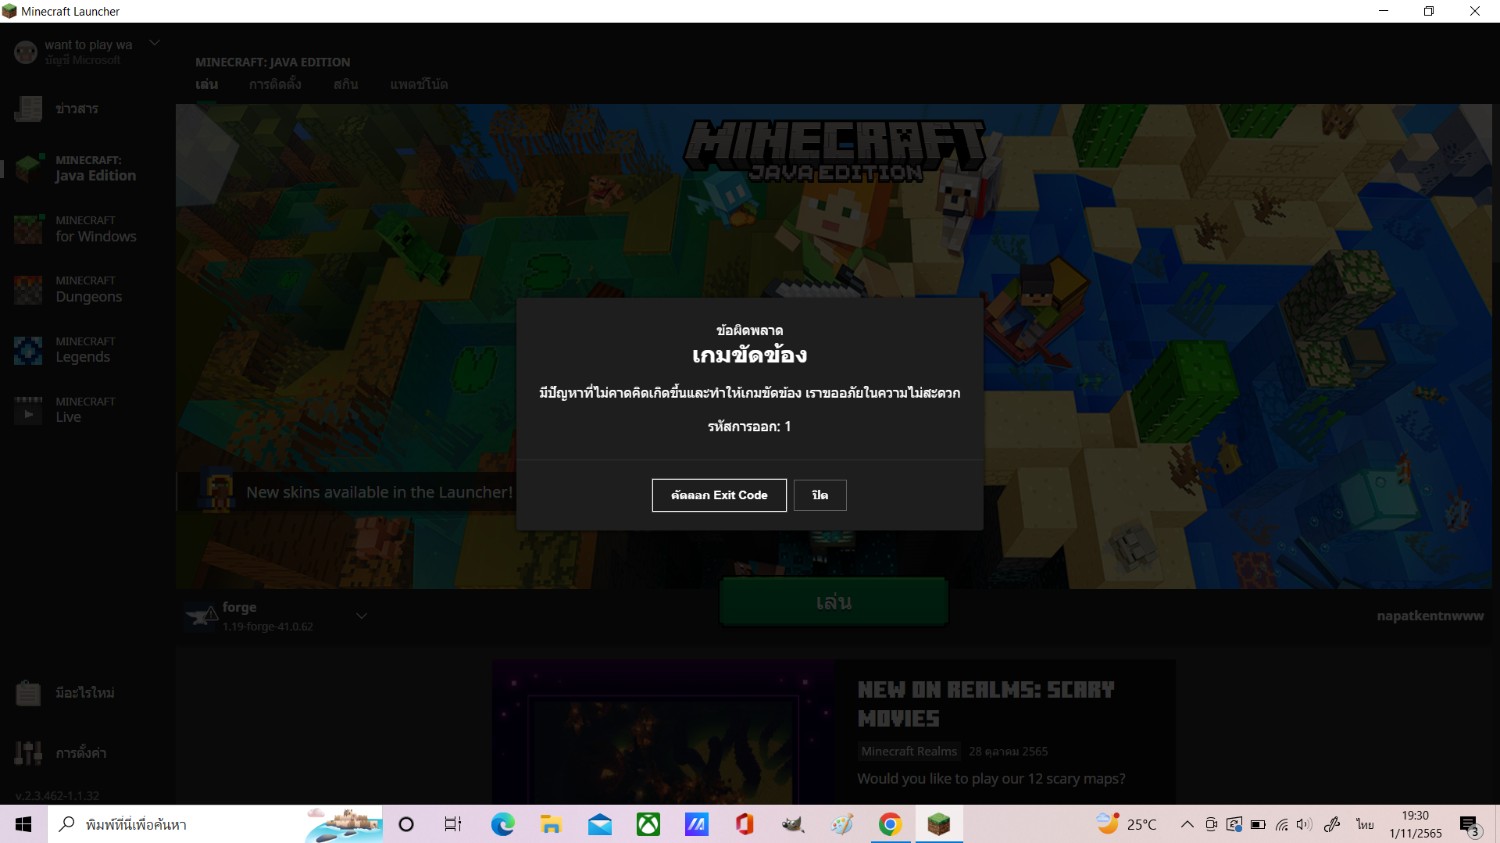This screenshot has width=1500, height=843.
Task: Click the taskbar clock showing 19:30
Action: 1415,824
